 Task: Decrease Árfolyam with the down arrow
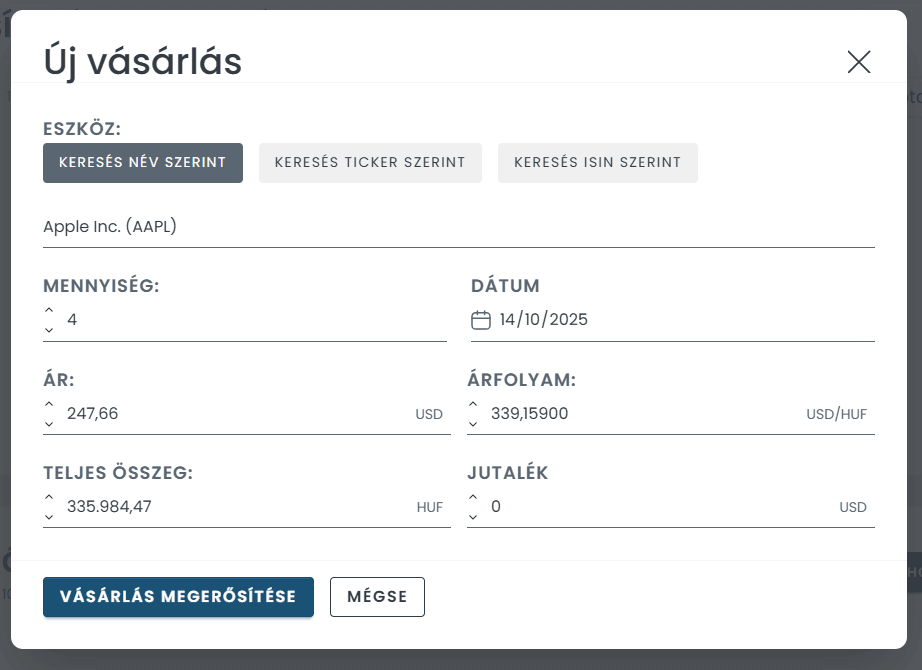click(474, 422)
